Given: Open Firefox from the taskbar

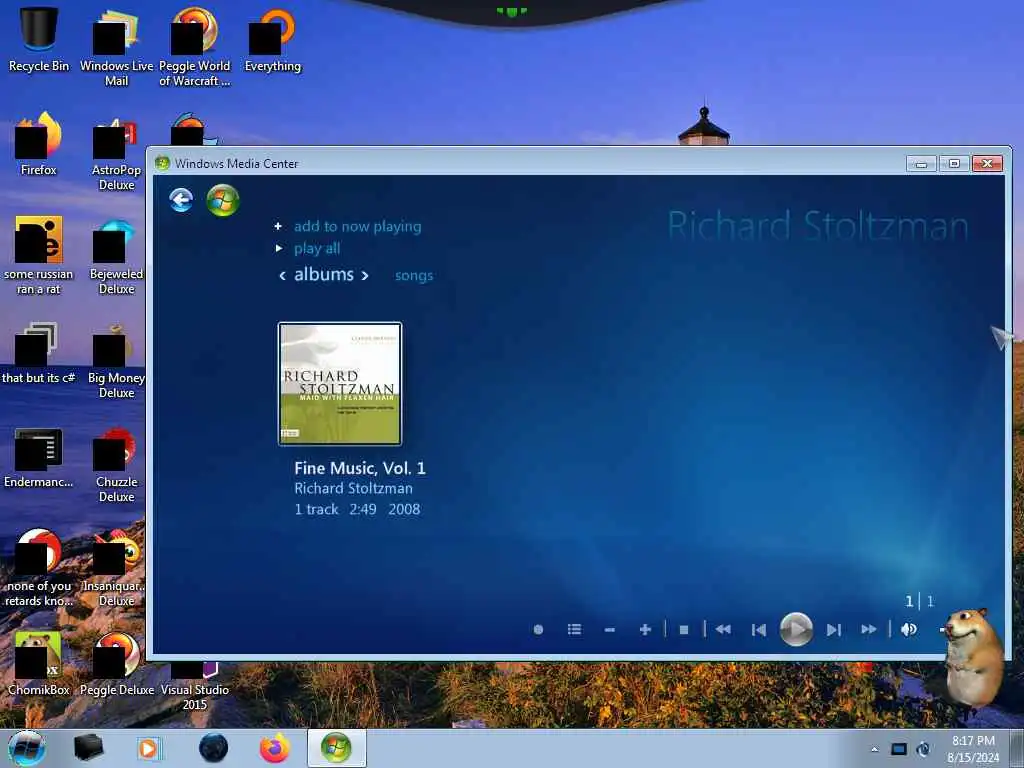Looking at the screenshot, I should (275, 748).
